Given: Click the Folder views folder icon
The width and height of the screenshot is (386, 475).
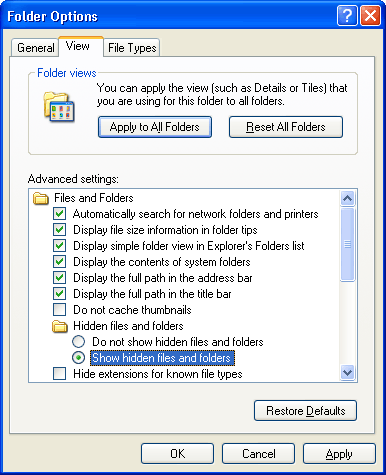Looking at the screenshot, I should pos(59,107).
